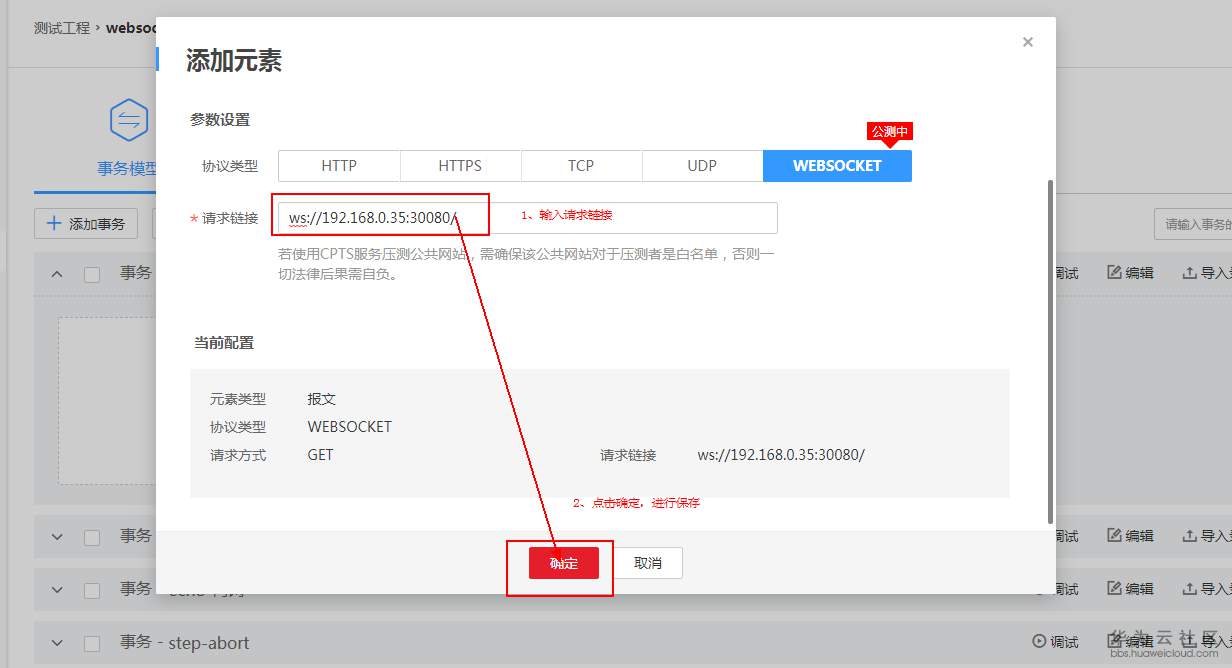Collapse the expanded 事务 row with up chevron
Image resolution: width=1232 pixels, height=668 pixels.
point(57,274)
